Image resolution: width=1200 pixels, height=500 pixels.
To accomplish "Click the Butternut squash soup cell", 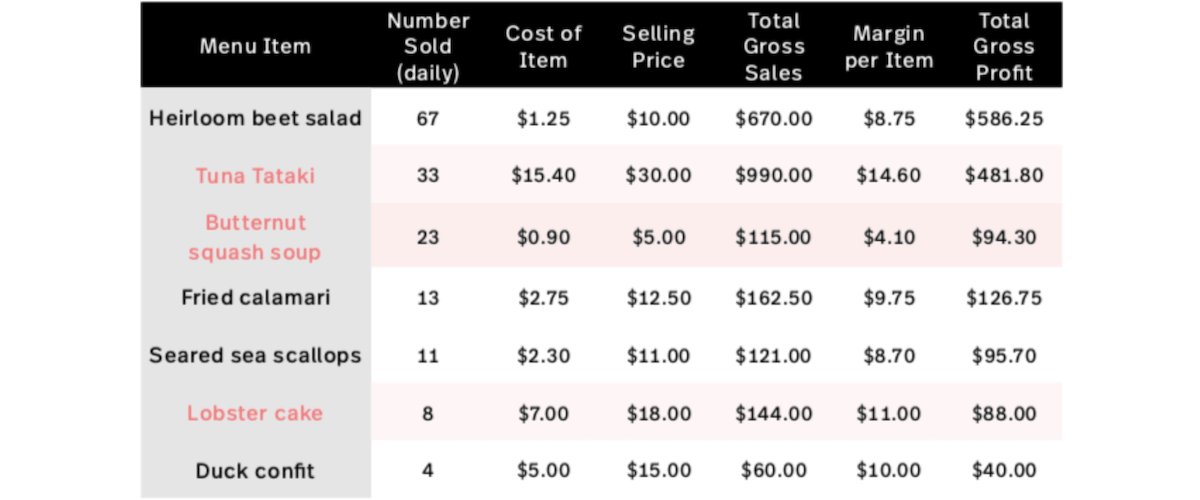I will point(255,237).
